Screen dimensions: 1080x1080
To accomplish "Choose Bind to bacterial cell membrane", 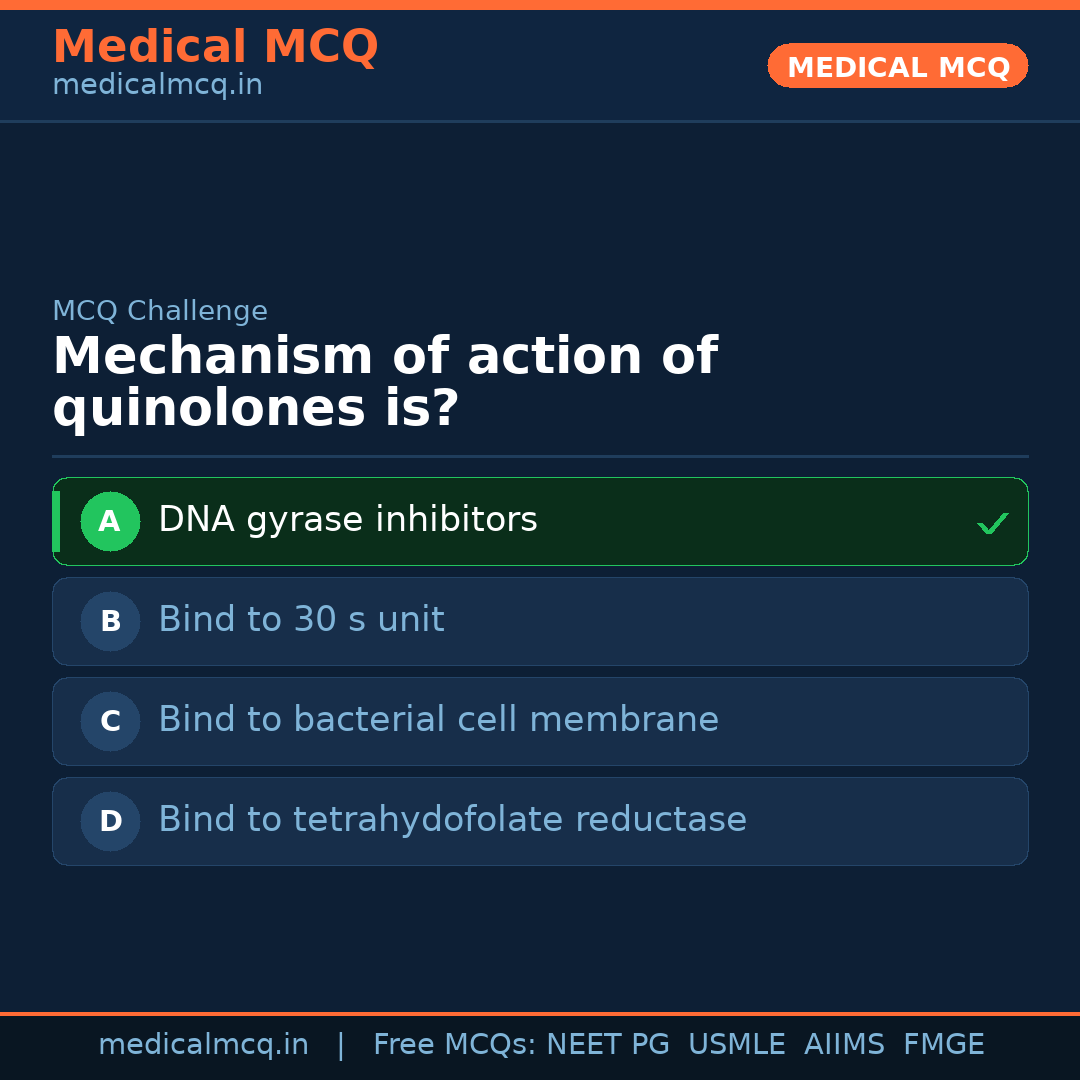I will click(x=438, y=720).
